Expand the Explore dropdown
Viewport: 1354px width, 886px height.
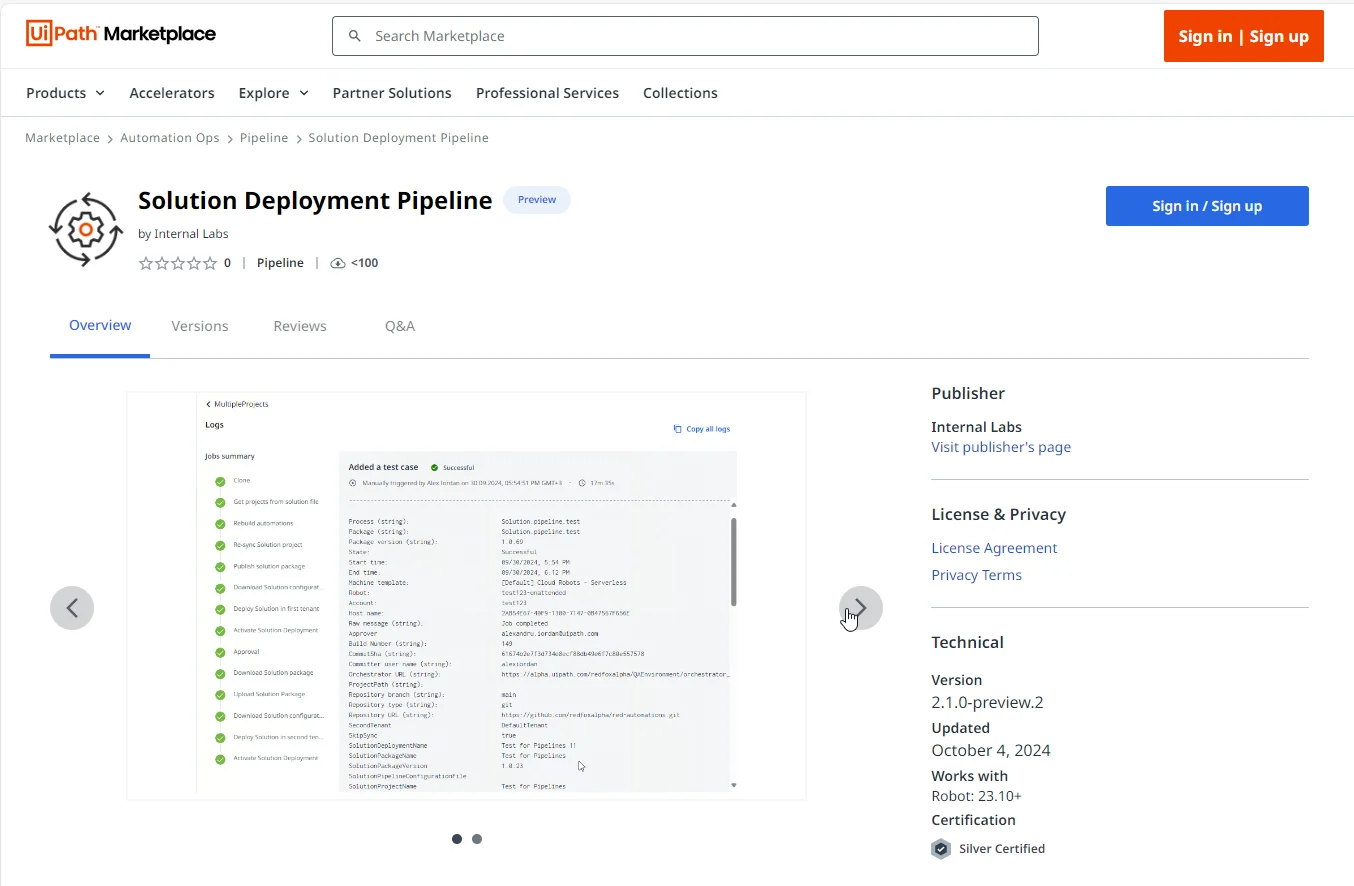(273, 92)
